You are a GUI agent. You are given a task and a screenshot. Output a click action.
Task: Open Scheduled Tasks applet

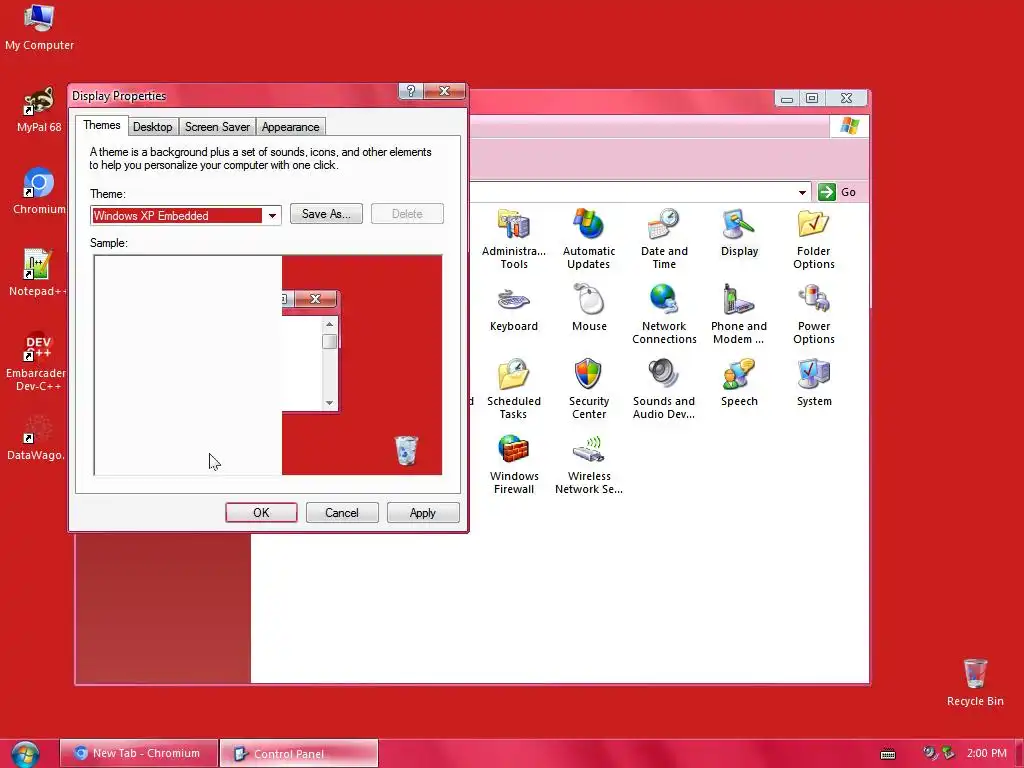click(x=513, y=389)
